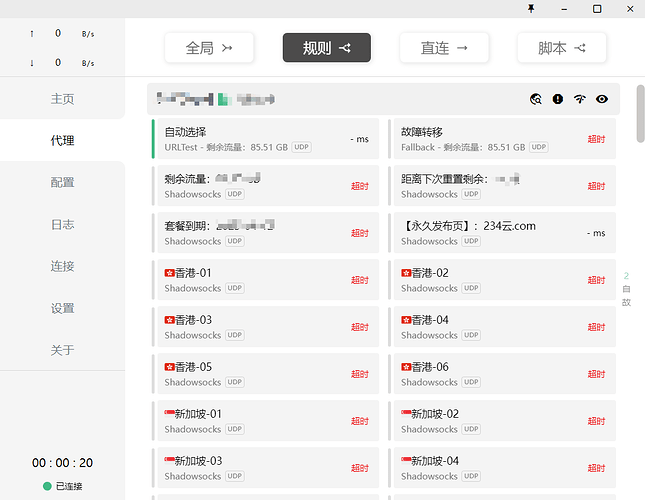Select proxy node 香港-03
The width and height of the screenshot is (645, 500).
265,326
